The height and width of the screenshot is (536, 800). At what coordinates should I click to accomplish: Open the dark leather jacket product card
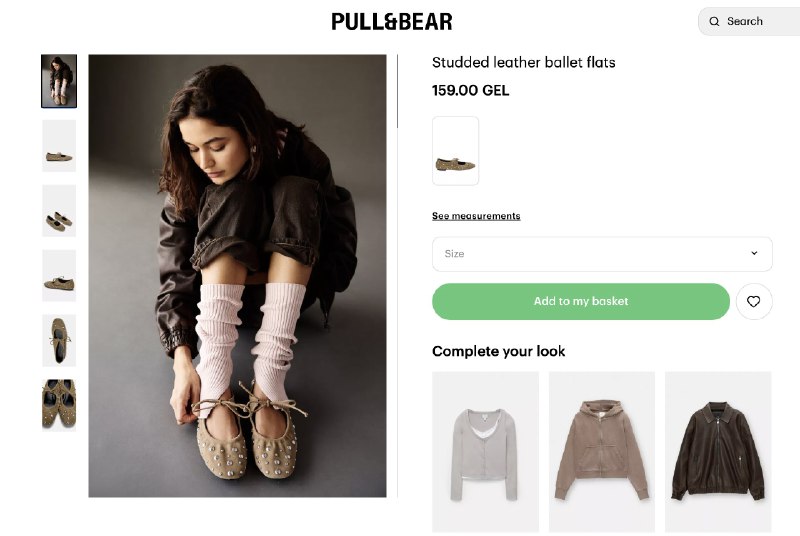pos(718,452)
